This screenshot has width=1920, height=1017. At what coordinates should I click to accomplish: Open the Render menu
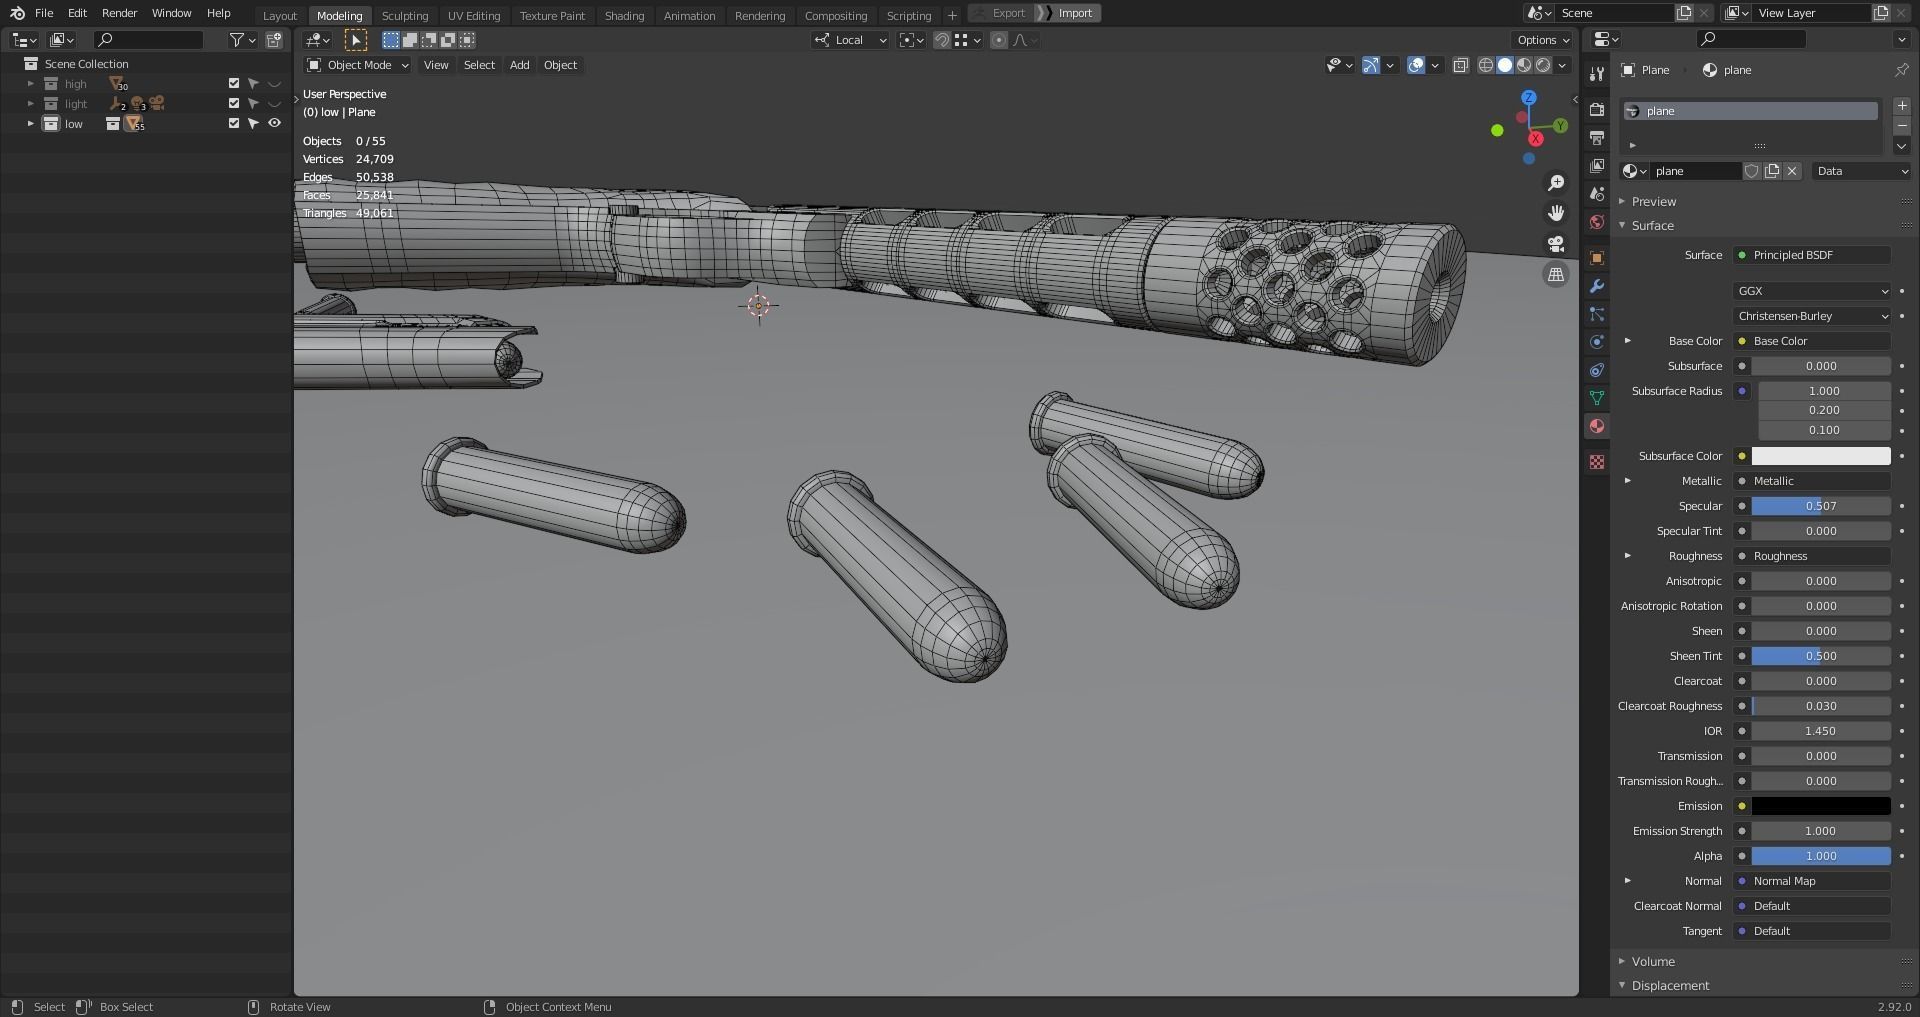pyautogui.click(x=119, y=13)
